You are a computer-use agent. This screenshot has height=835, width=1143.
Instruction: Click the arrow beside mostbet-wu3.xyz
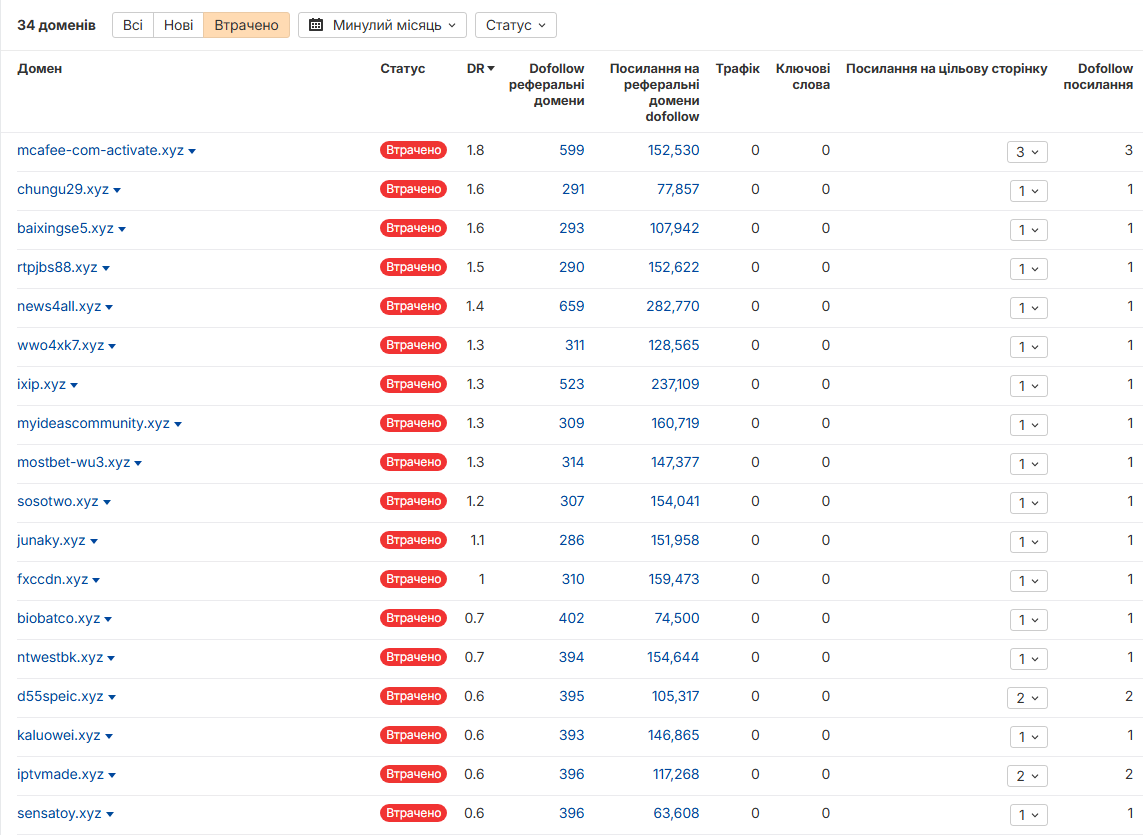click(138, 464)
